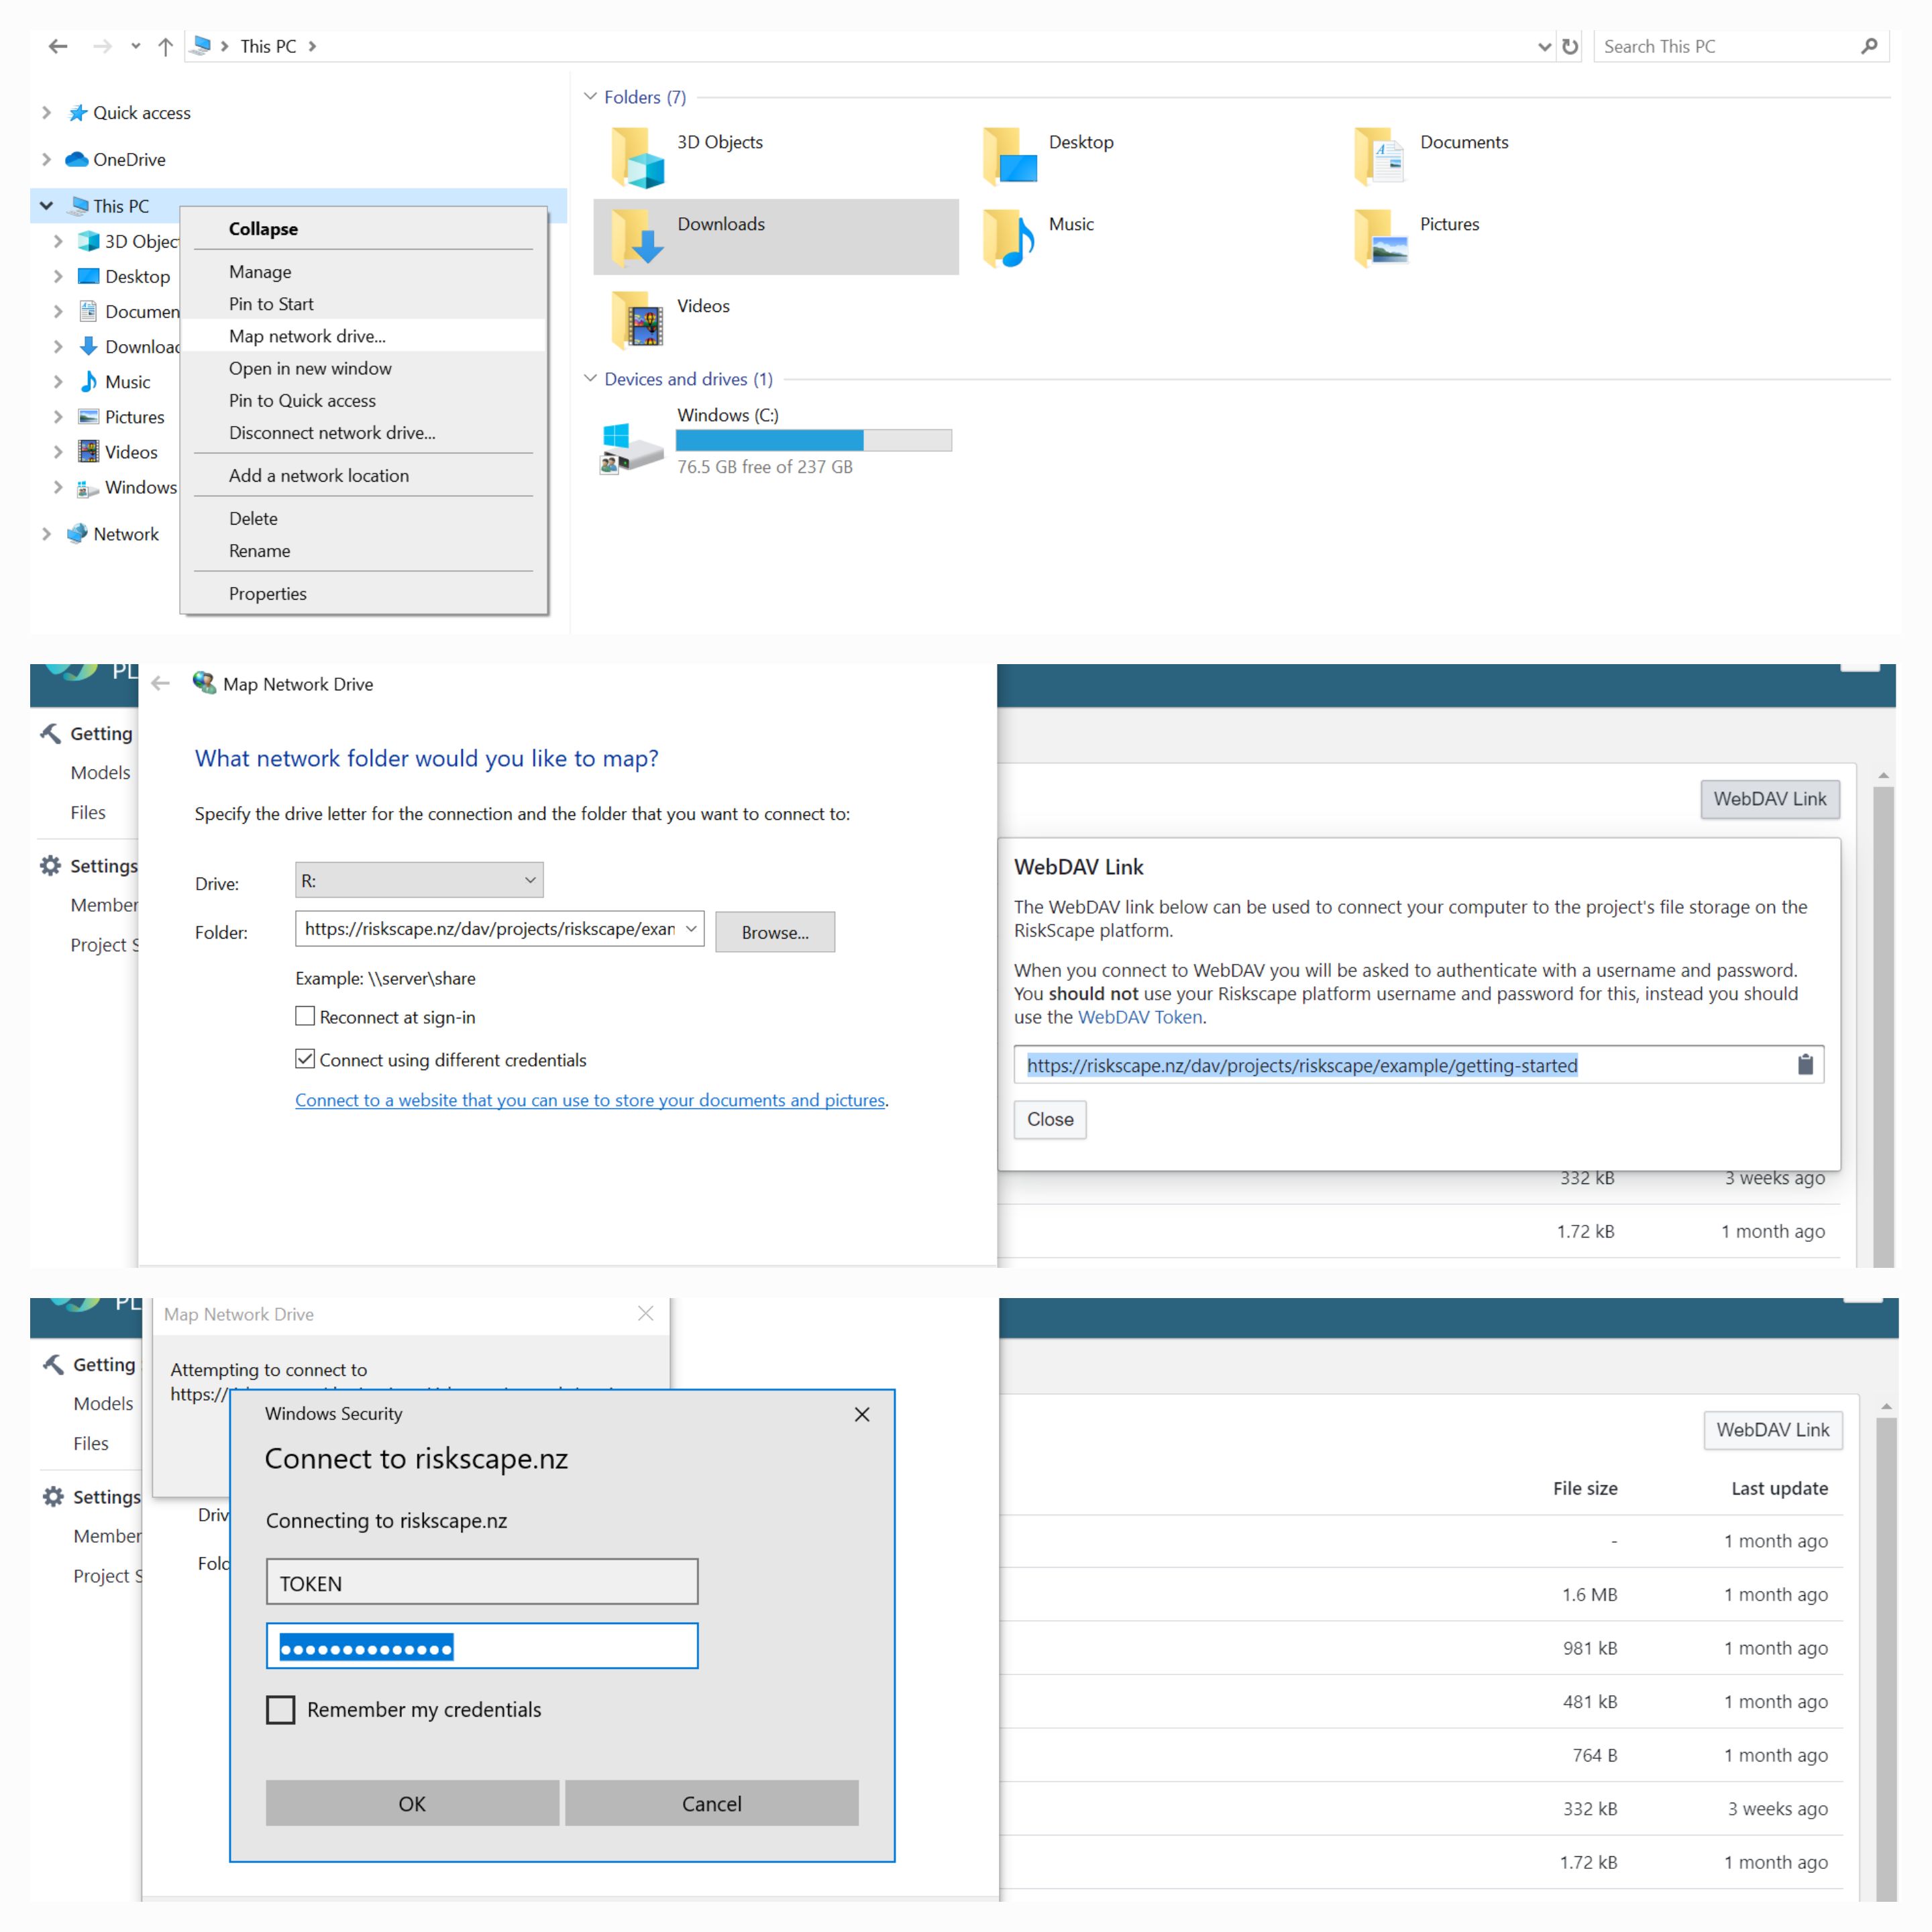Open the Pictures folder icon
Screen dimensions: 1932x1932
[1380, 238]
